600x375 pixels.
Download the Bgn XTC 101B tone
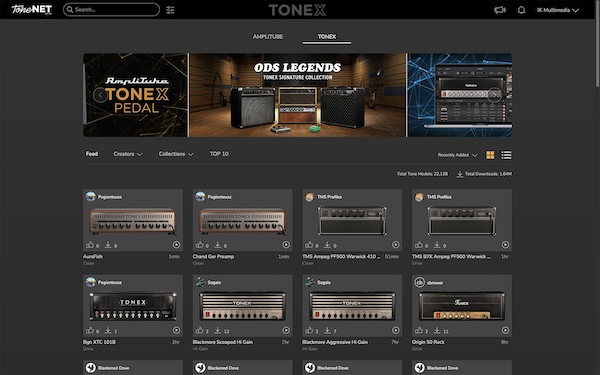pyautogui.click(x=108, y=330)
